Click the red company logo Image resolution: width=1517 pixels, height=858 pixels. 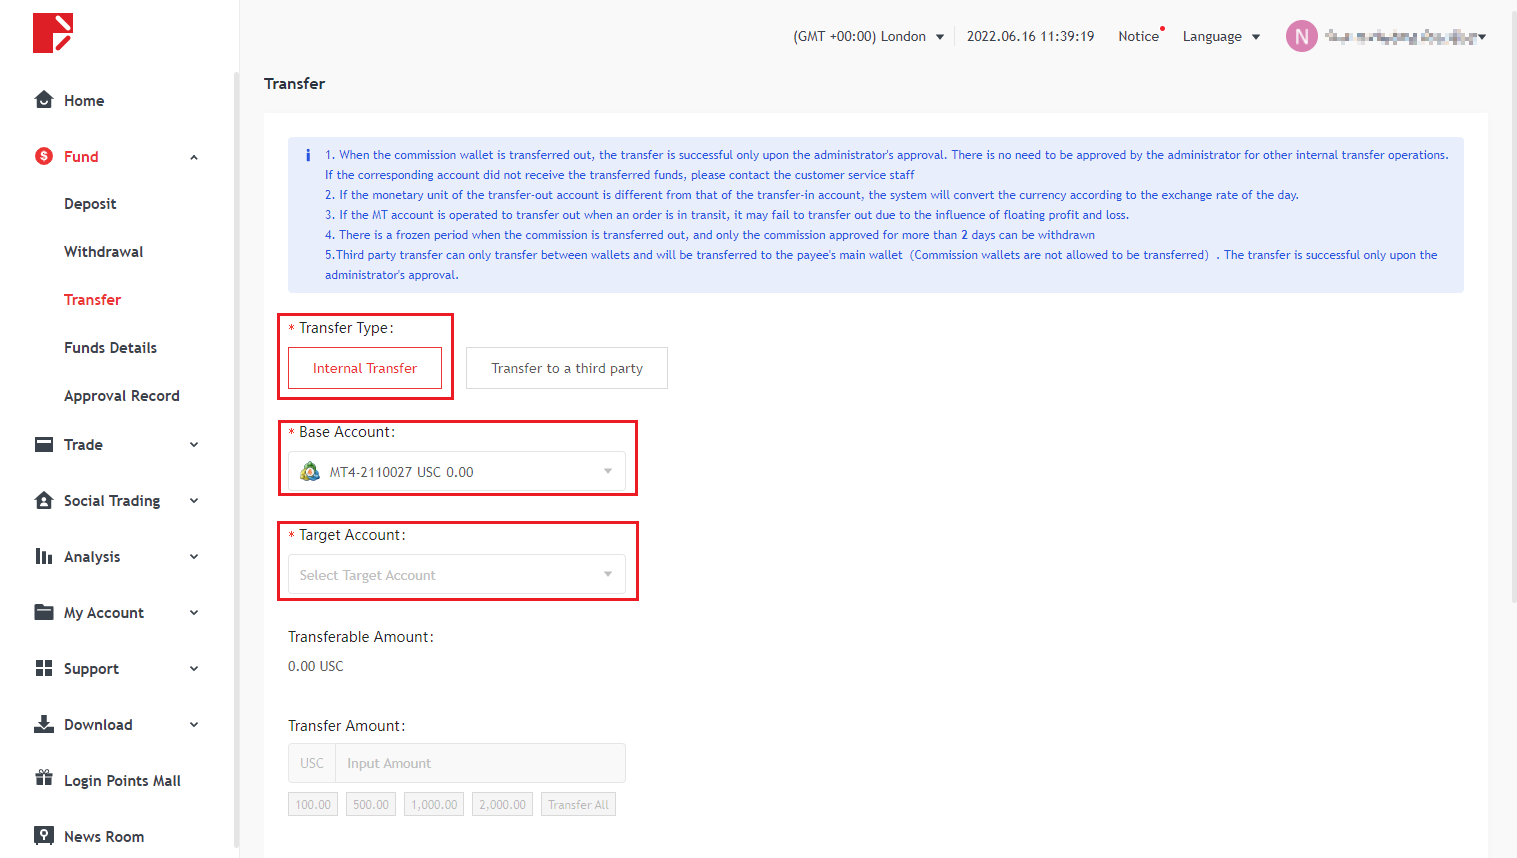tap(53, 33)
